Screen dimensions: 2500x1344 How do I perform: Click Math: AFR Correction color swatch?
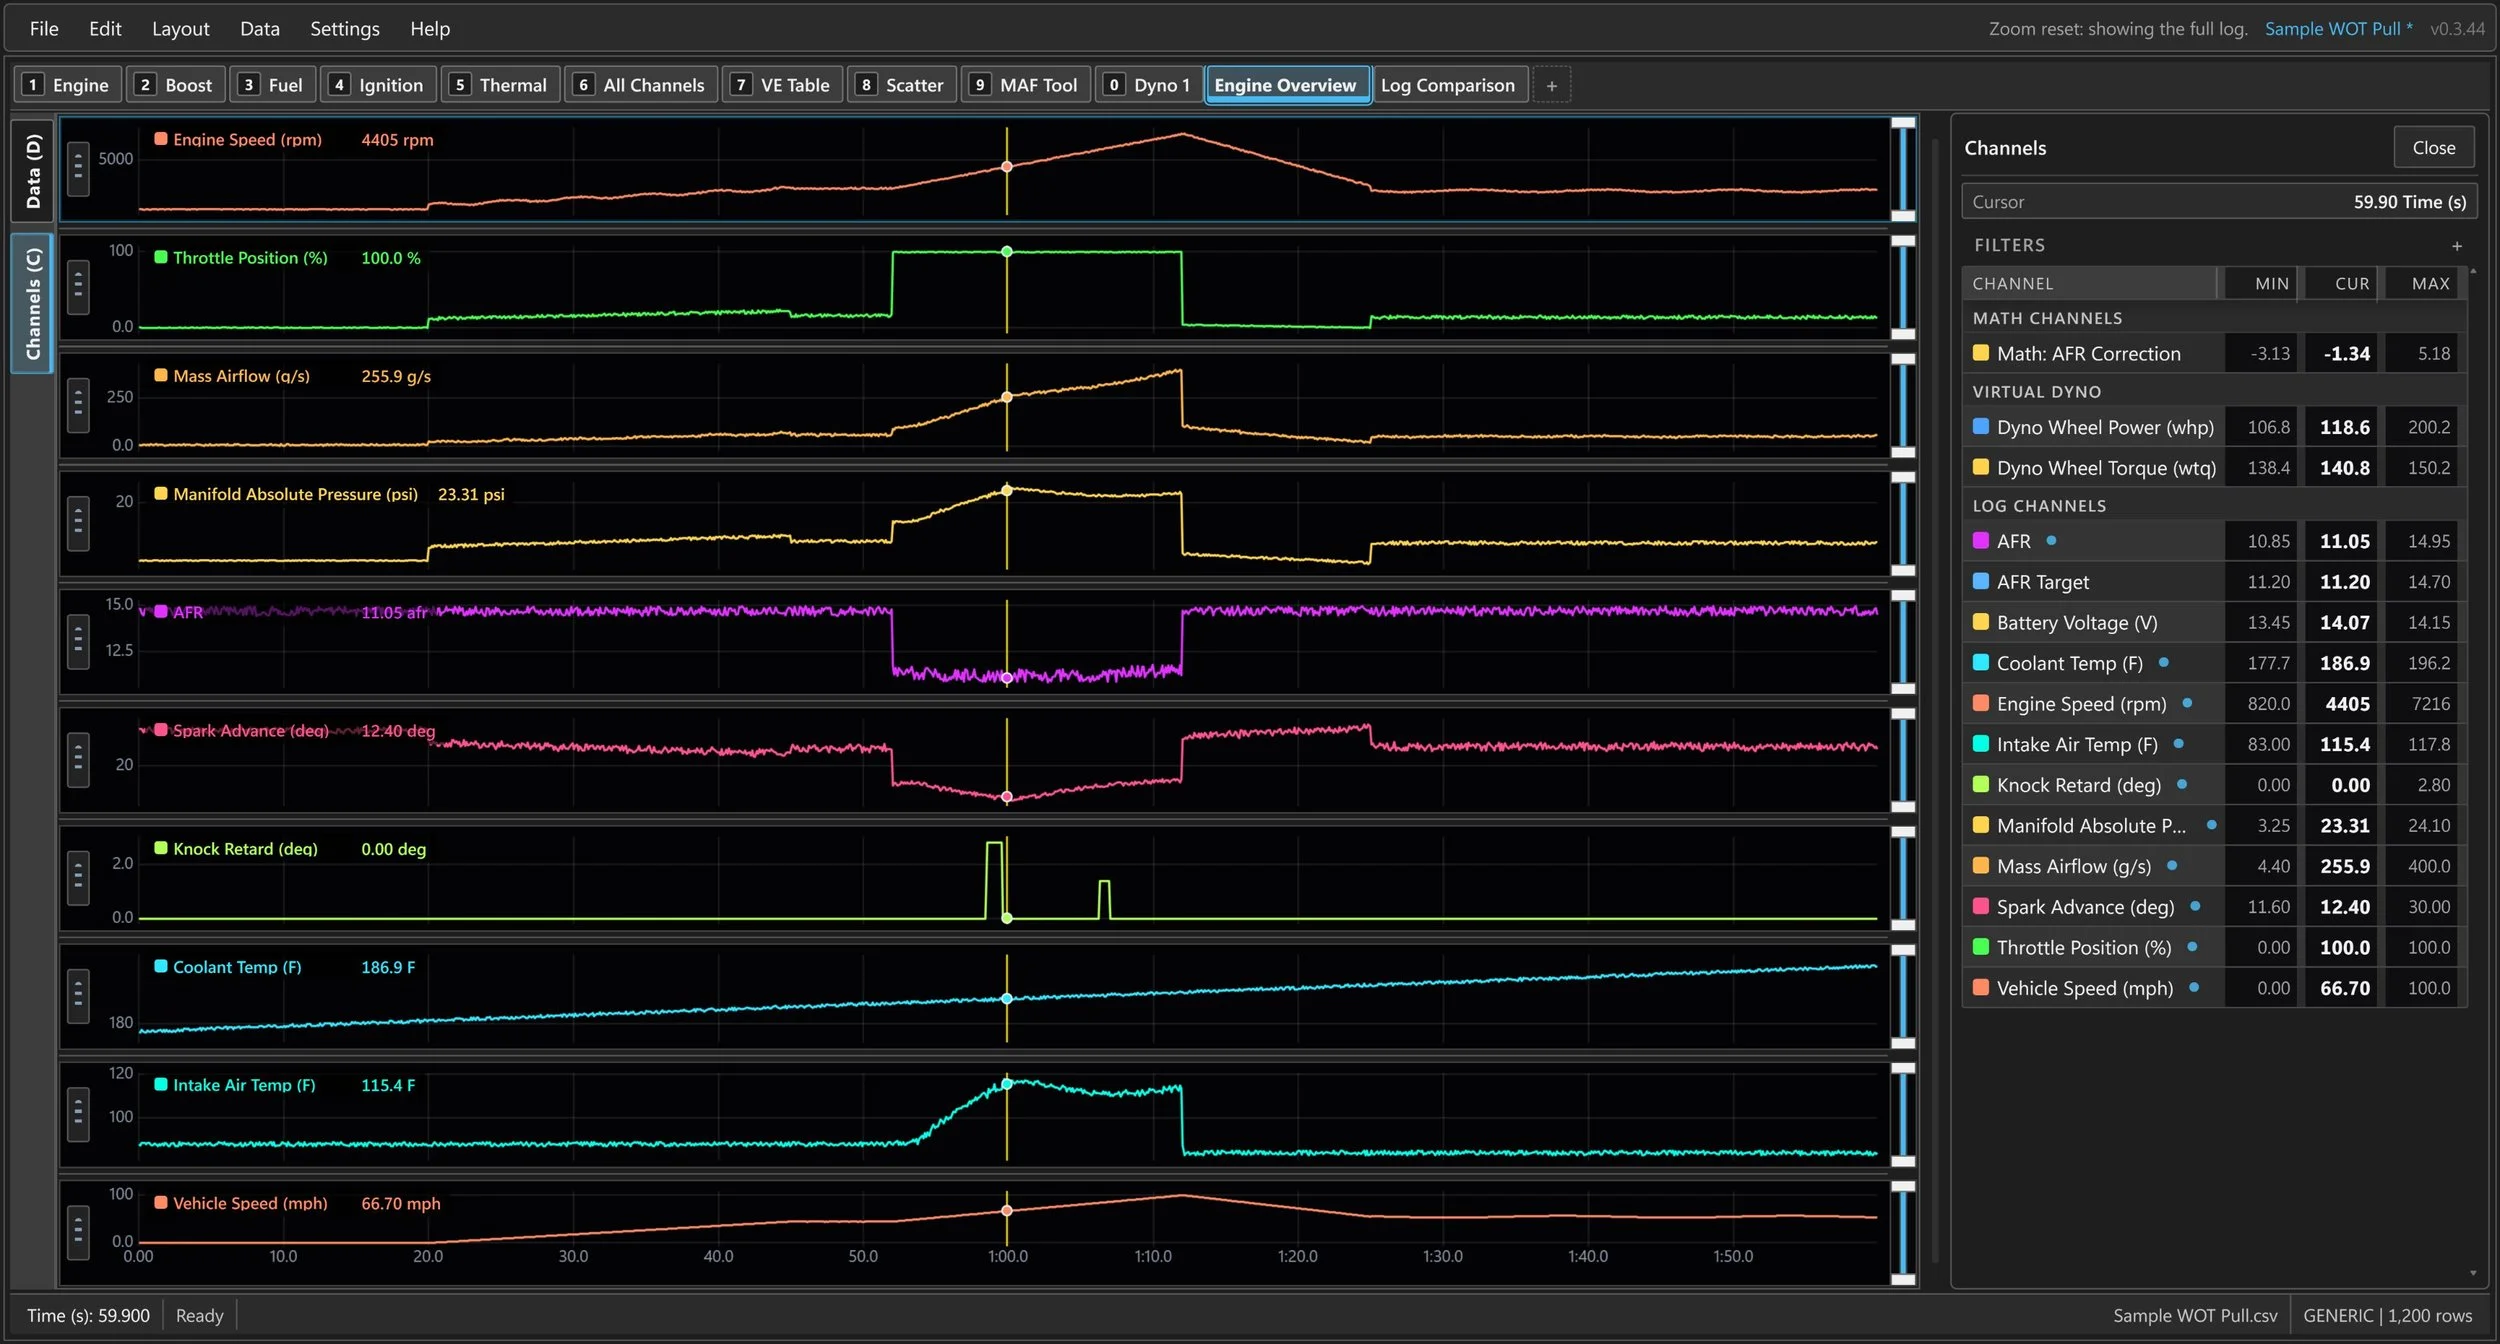tap(1980, 353)
